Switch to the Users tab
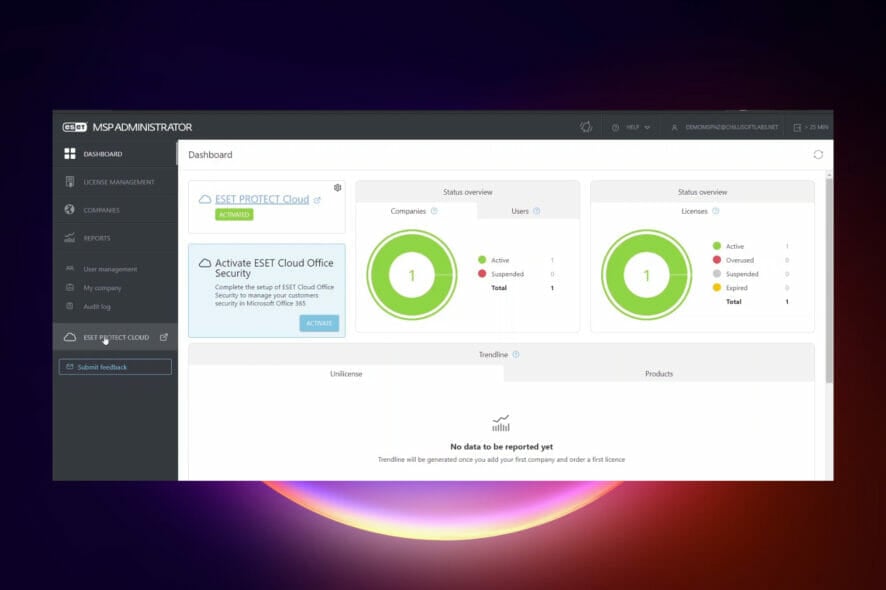Image resolution: width=886 pixels, height=590 pixels. pos(527,211)
